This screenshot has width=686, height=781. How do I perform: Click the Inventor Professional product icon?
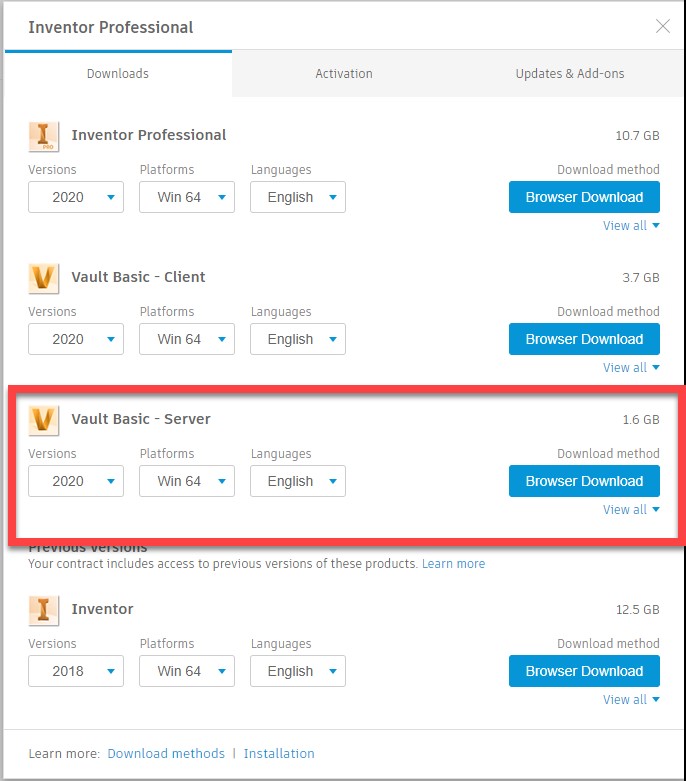pos(44,136)
